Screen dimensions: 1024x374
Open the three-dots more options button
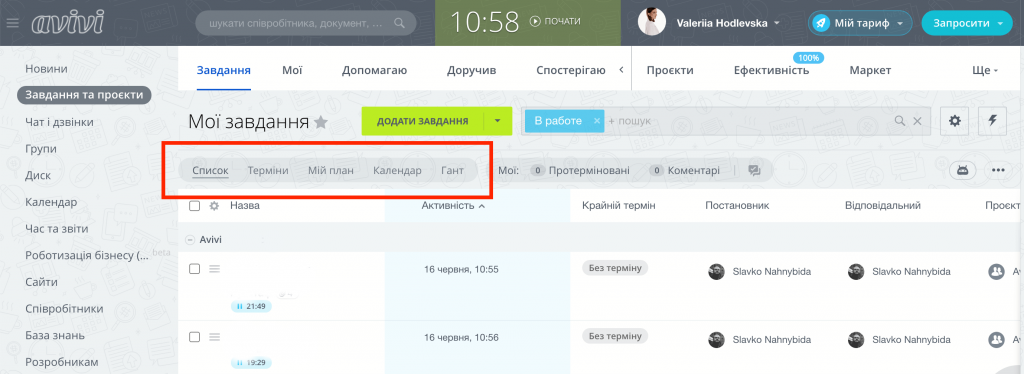[x=997, y=170]
